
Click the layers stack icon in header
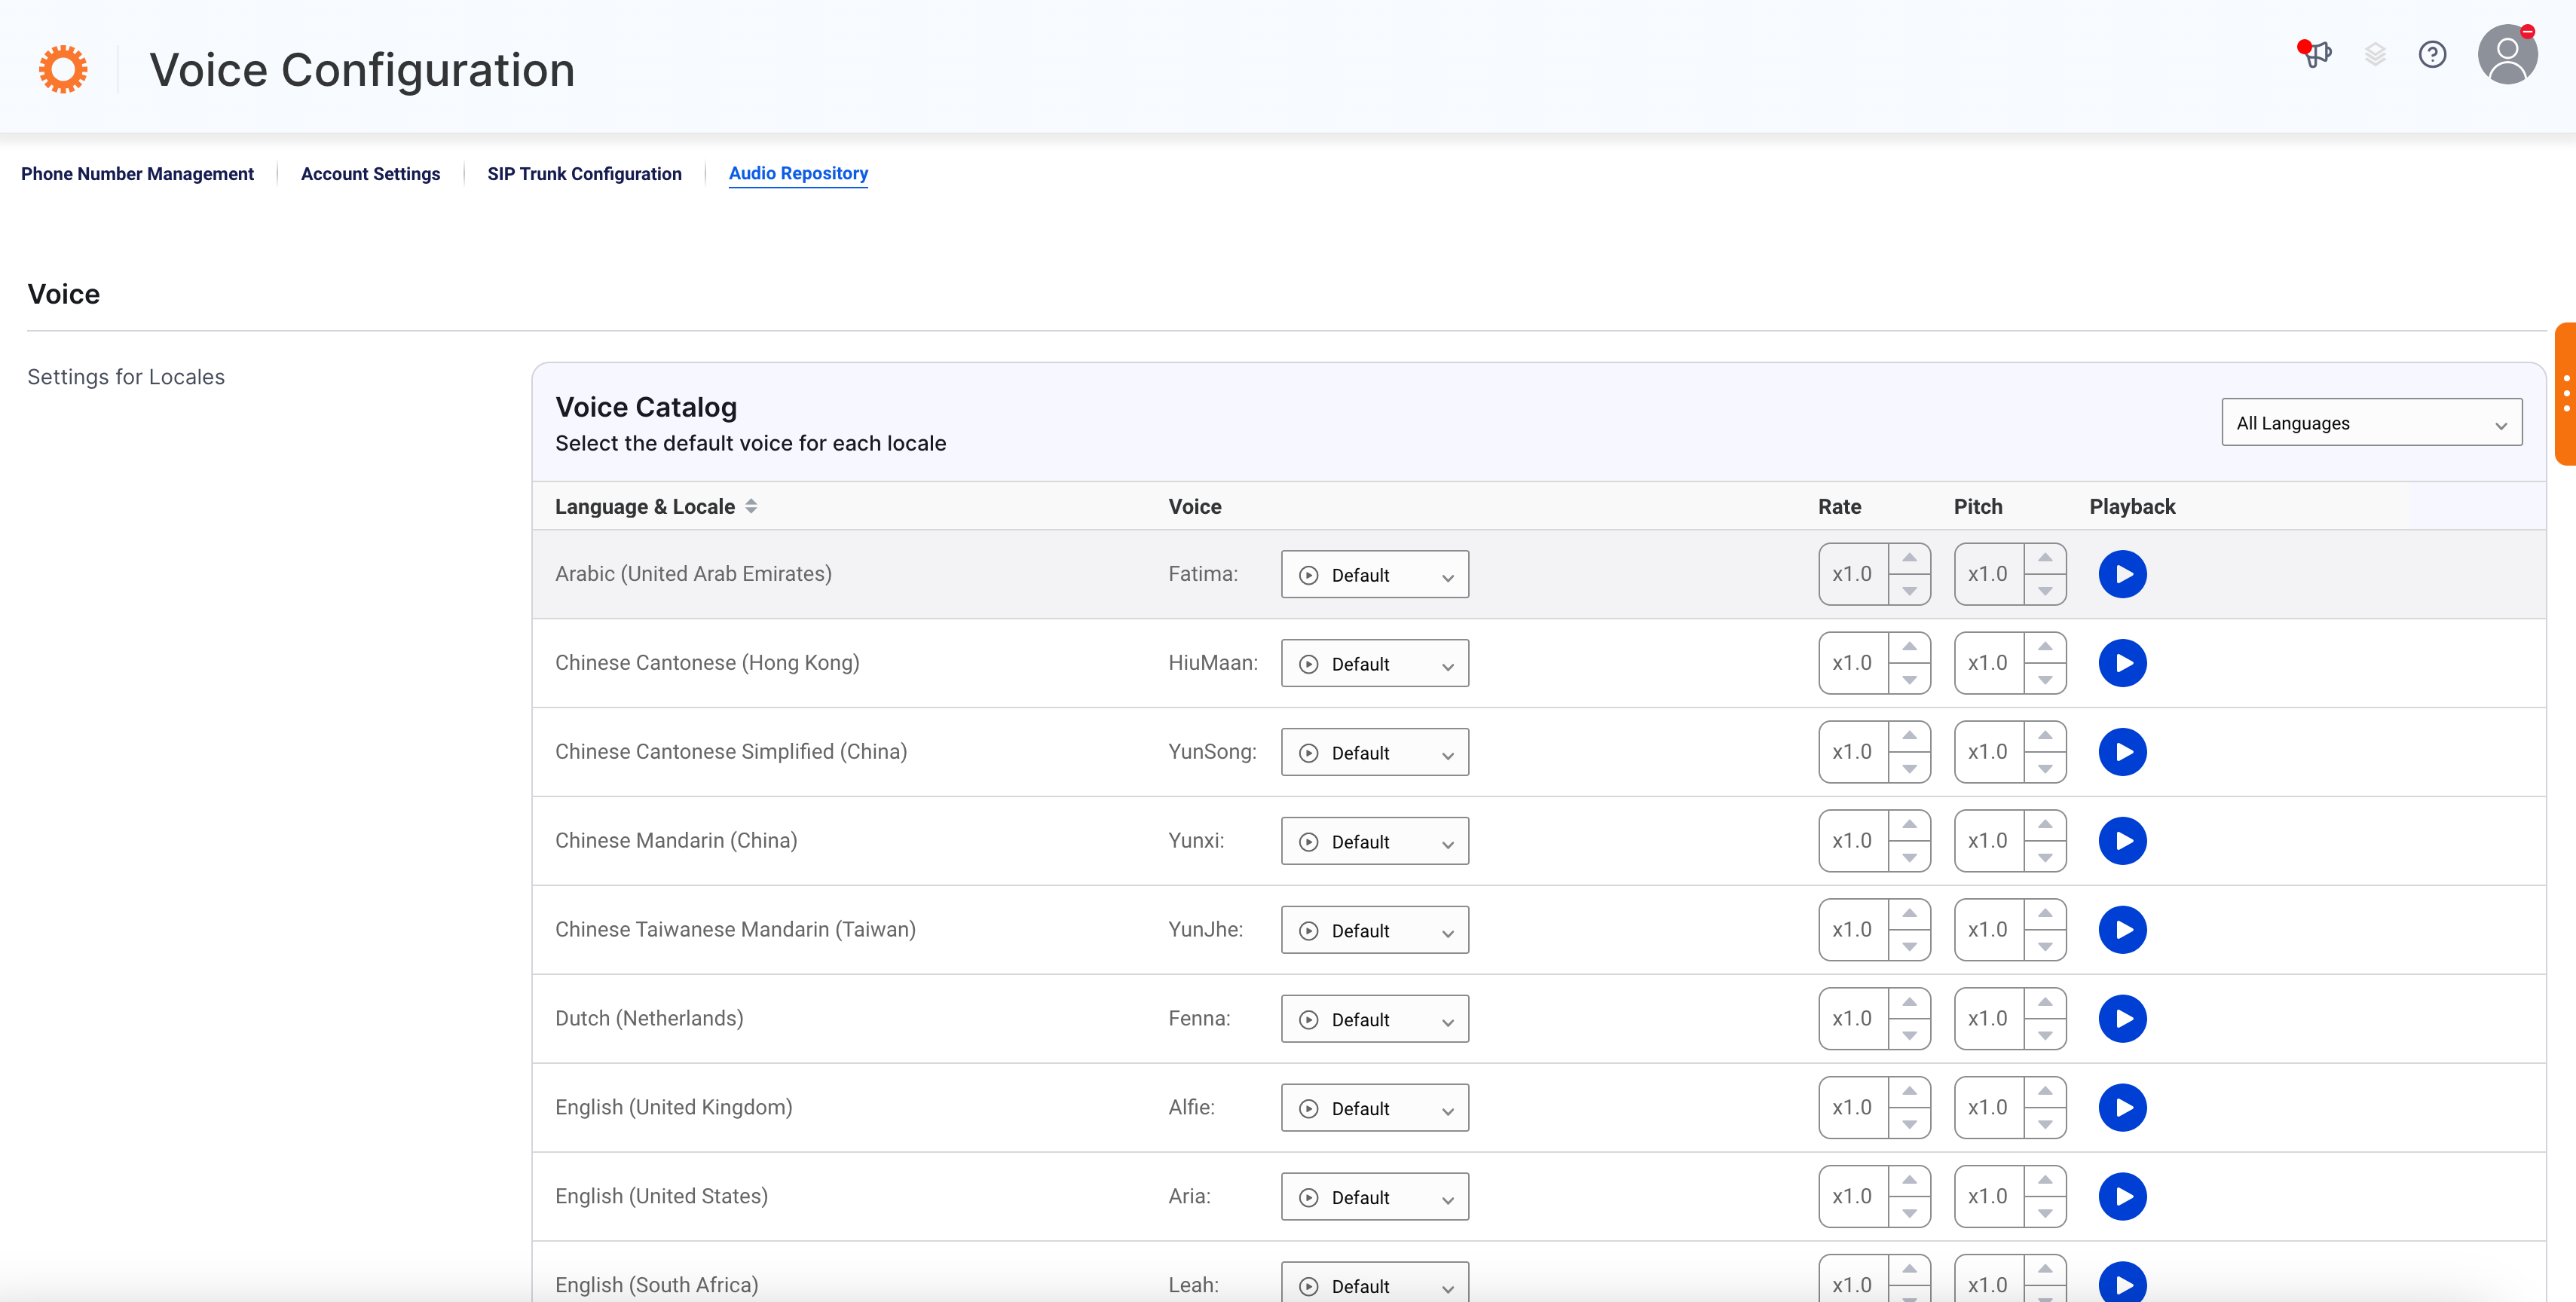coord(2375,54)
